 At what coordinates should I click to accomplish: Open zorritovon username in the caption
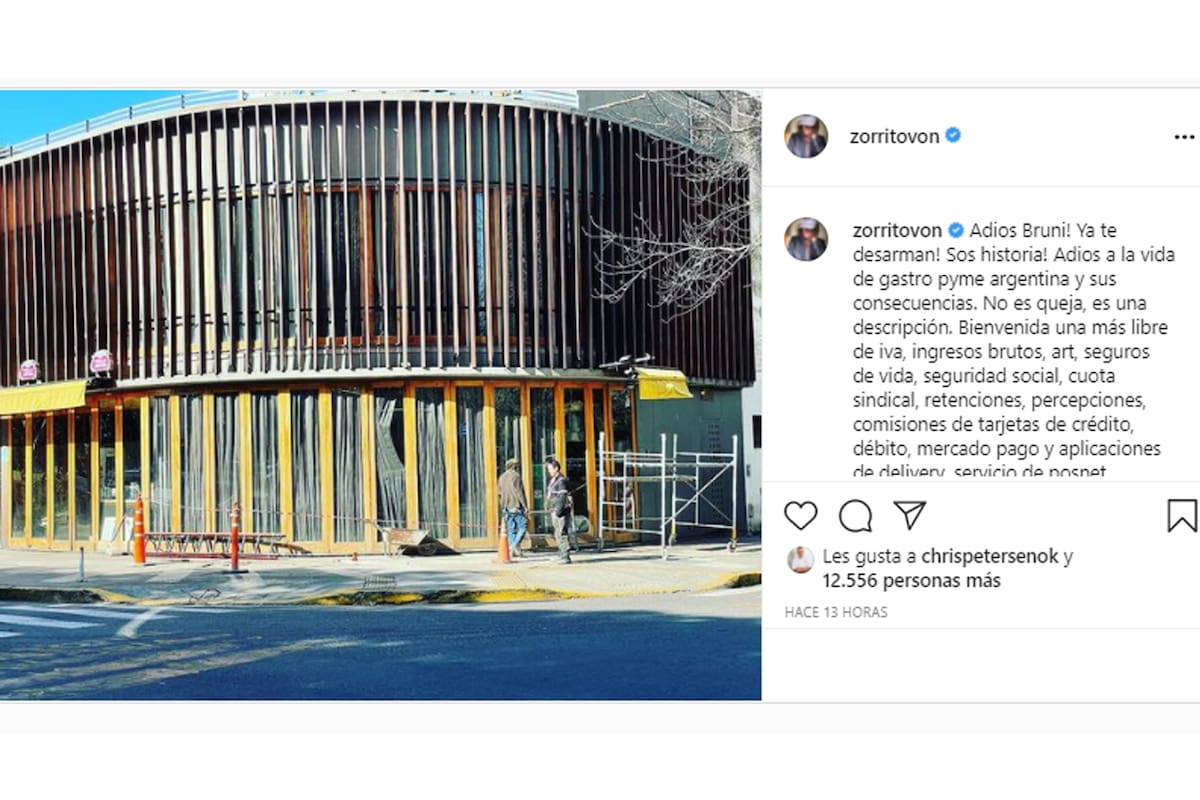point(897,230)
